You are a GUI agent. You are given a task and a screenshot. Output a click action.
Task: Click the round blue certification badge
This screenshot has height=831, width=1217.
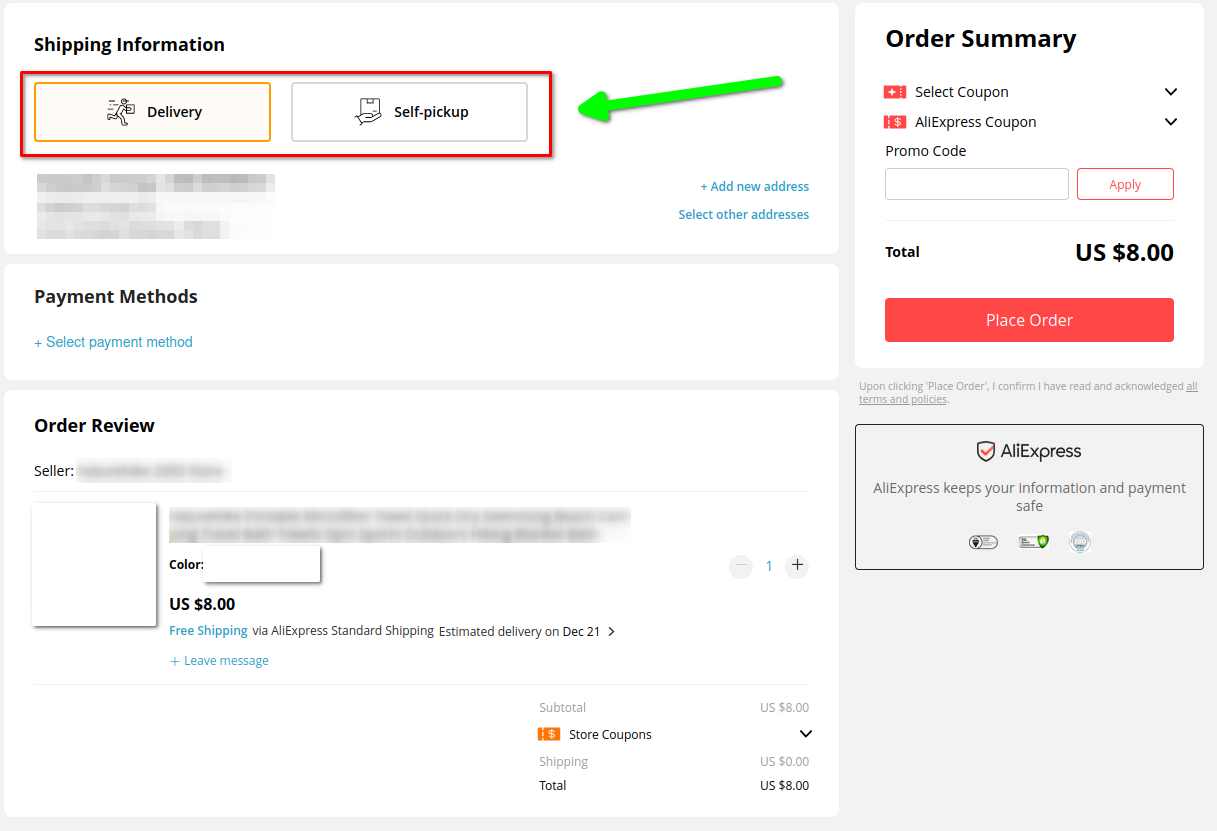tap(1080, 542)
